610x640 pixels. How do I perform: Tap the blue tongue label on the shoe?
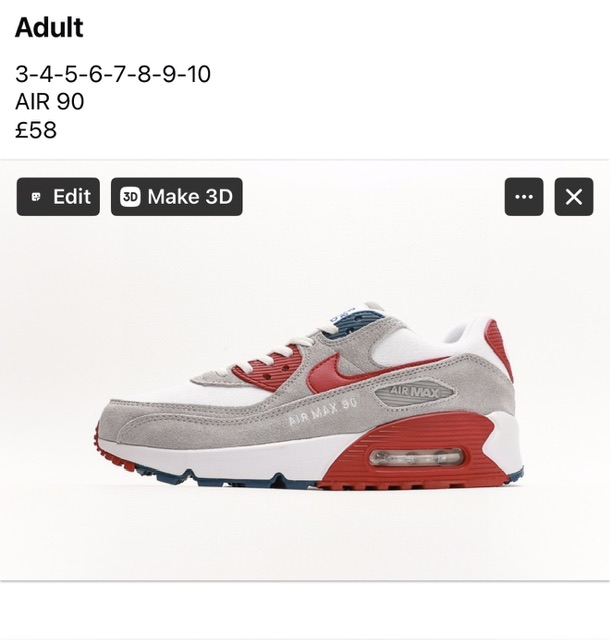342,316
